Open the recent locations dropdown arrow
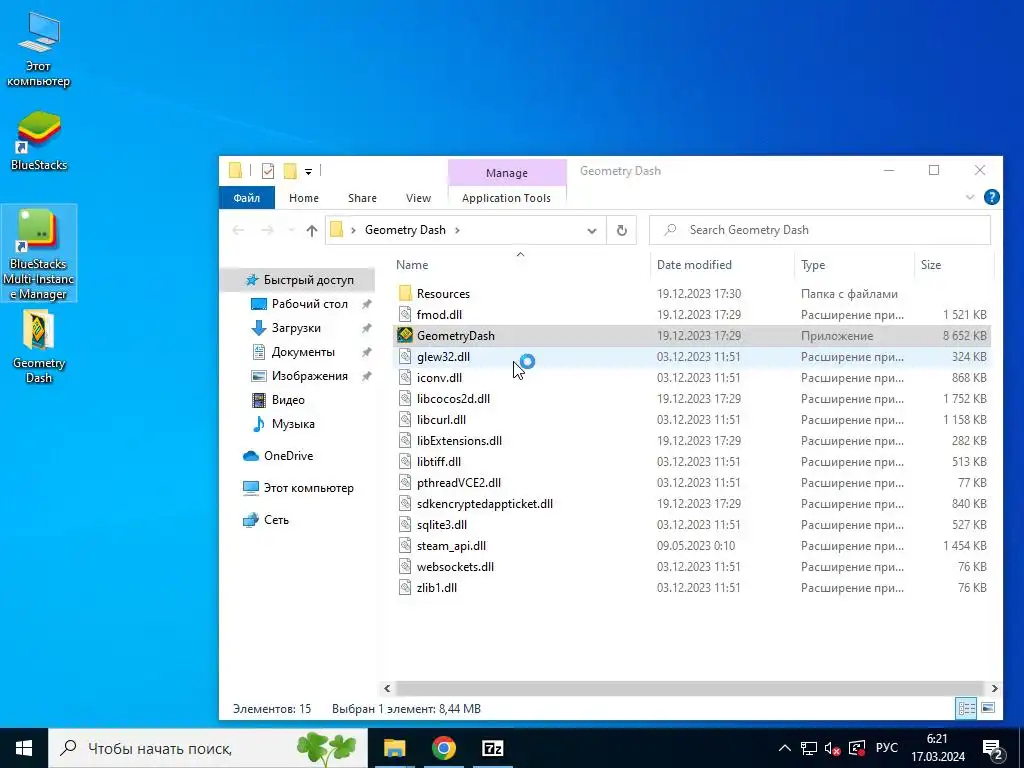 [291, 231]
